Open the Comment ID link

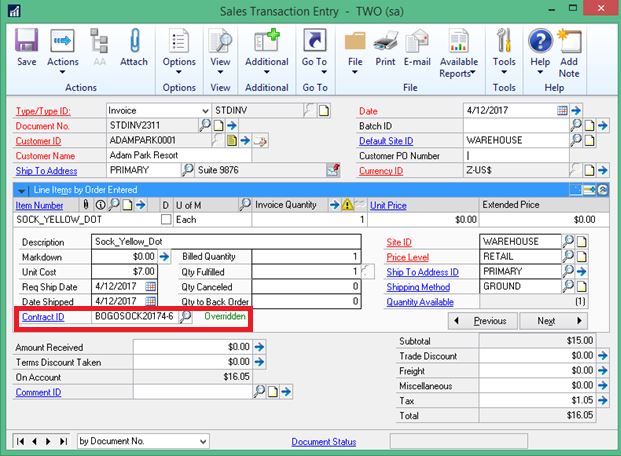coord(38,392)
